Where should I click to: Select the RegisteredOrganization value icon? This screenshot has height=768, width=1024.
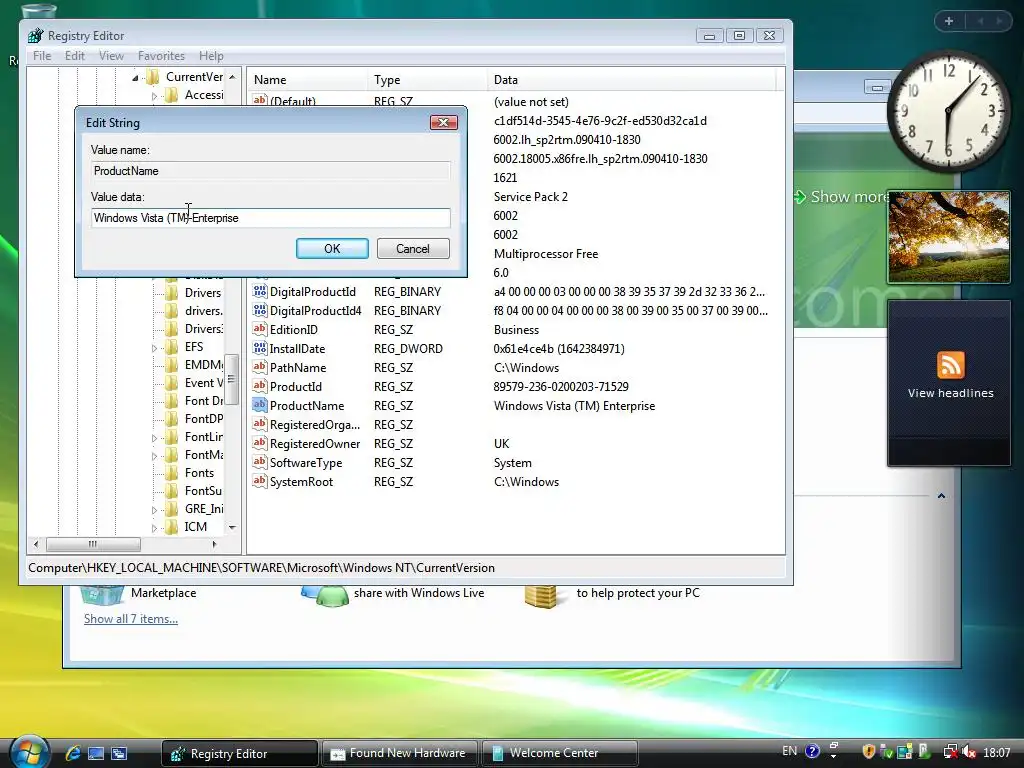tap(260, 424)
